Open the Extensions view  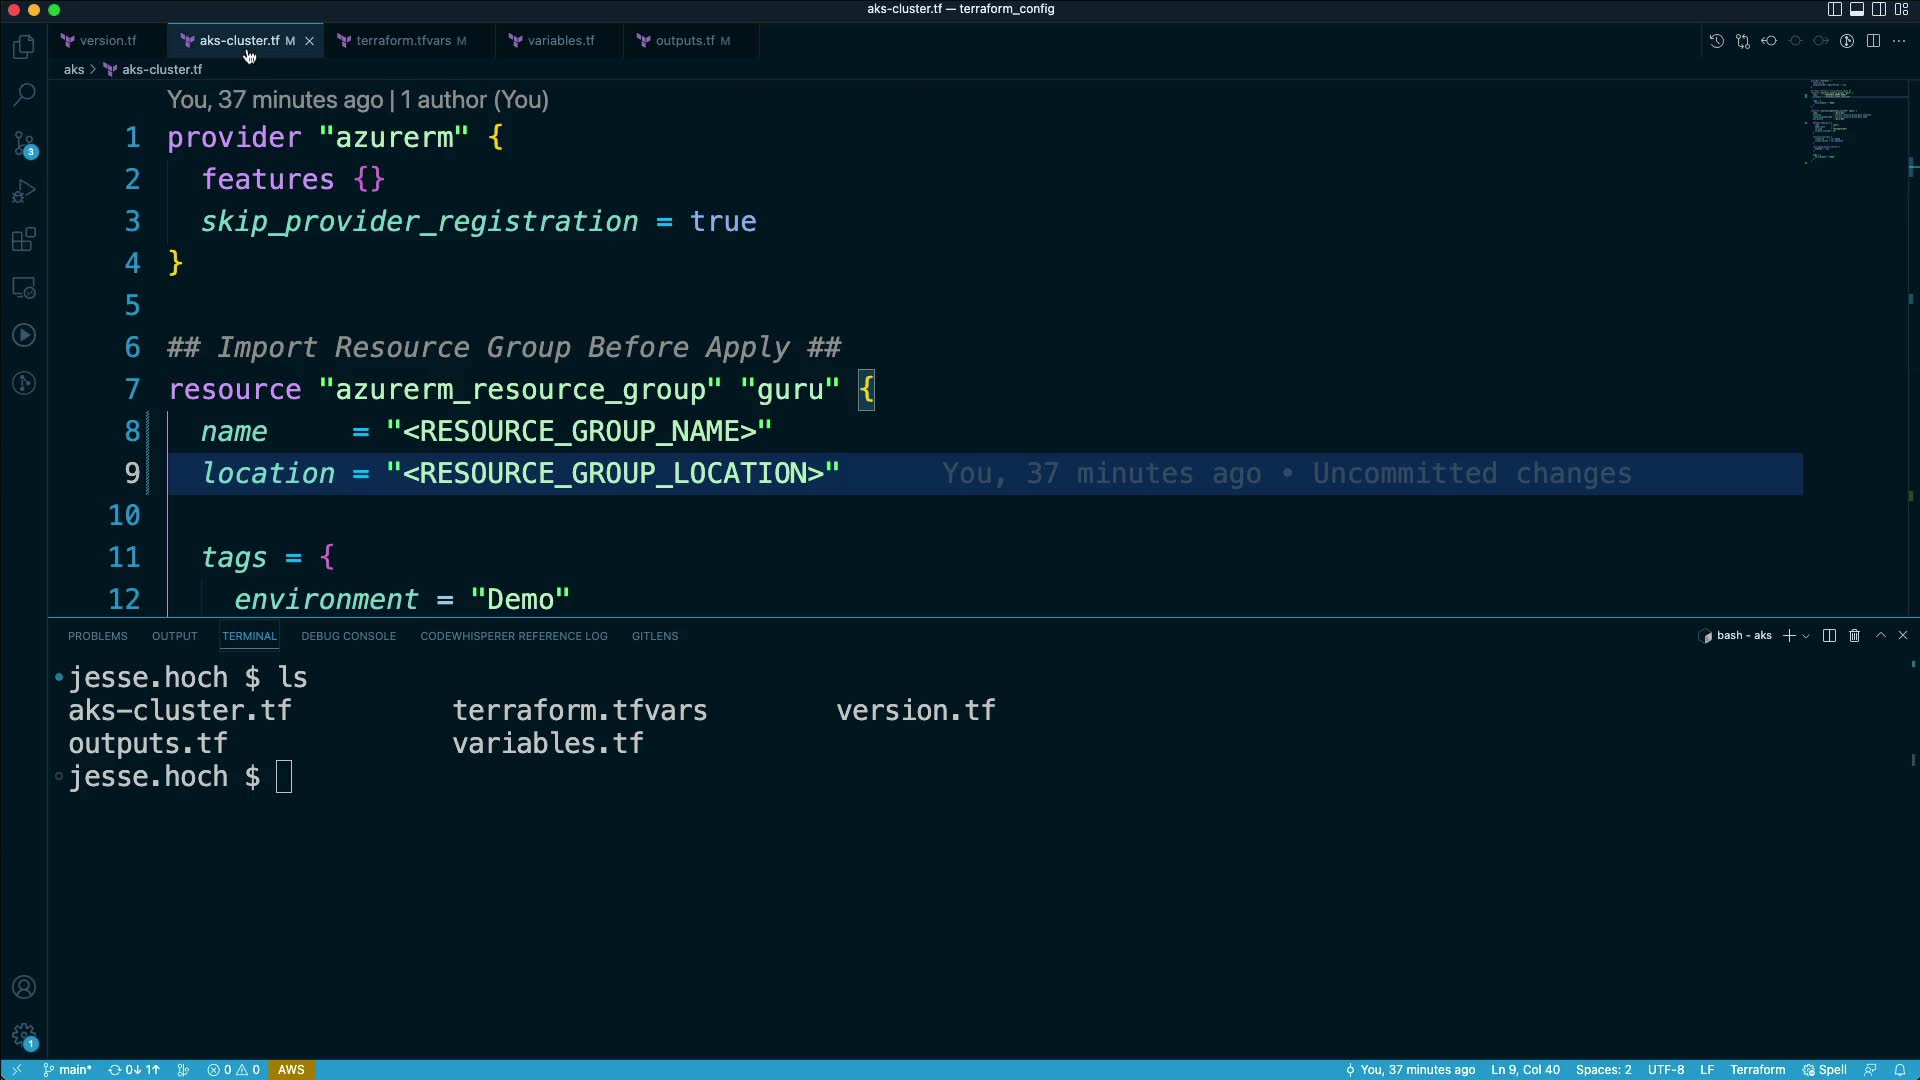point(24,240)
